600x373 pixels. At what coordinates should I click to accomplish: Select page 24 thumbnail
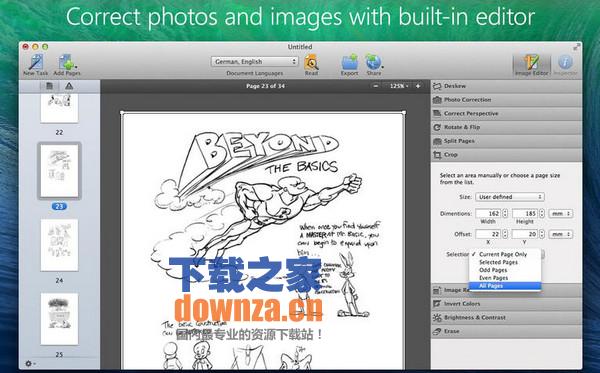coord(59,245)
